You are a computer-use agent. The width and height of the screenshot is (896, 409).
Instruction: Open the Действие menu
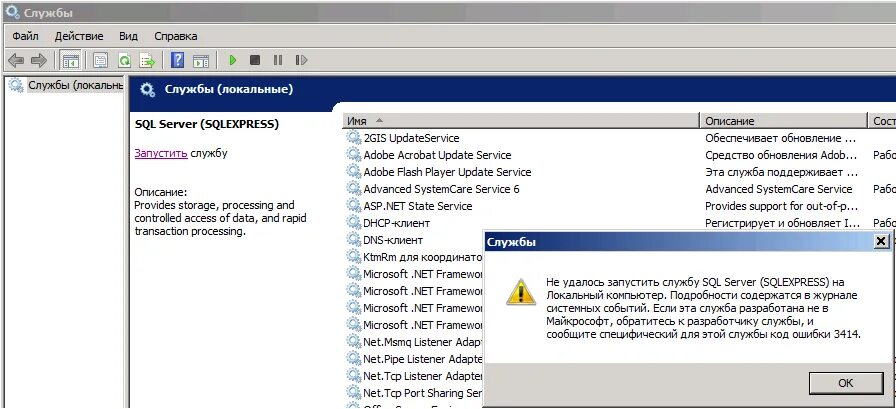tap(79, 36)
